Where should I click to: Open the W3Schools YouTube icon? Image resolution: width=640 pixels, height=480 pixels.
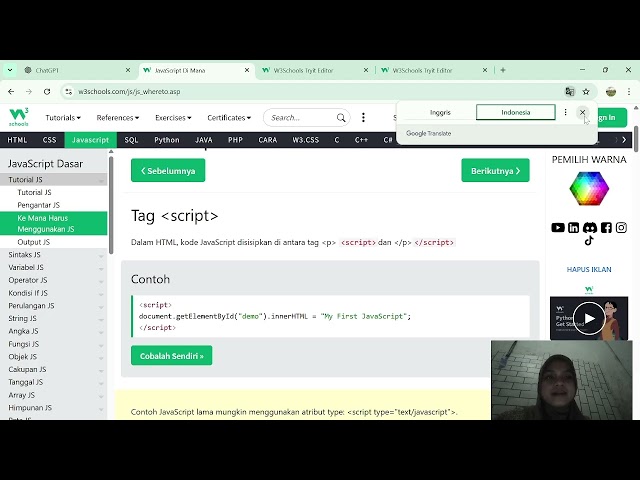tap(558, 227)
